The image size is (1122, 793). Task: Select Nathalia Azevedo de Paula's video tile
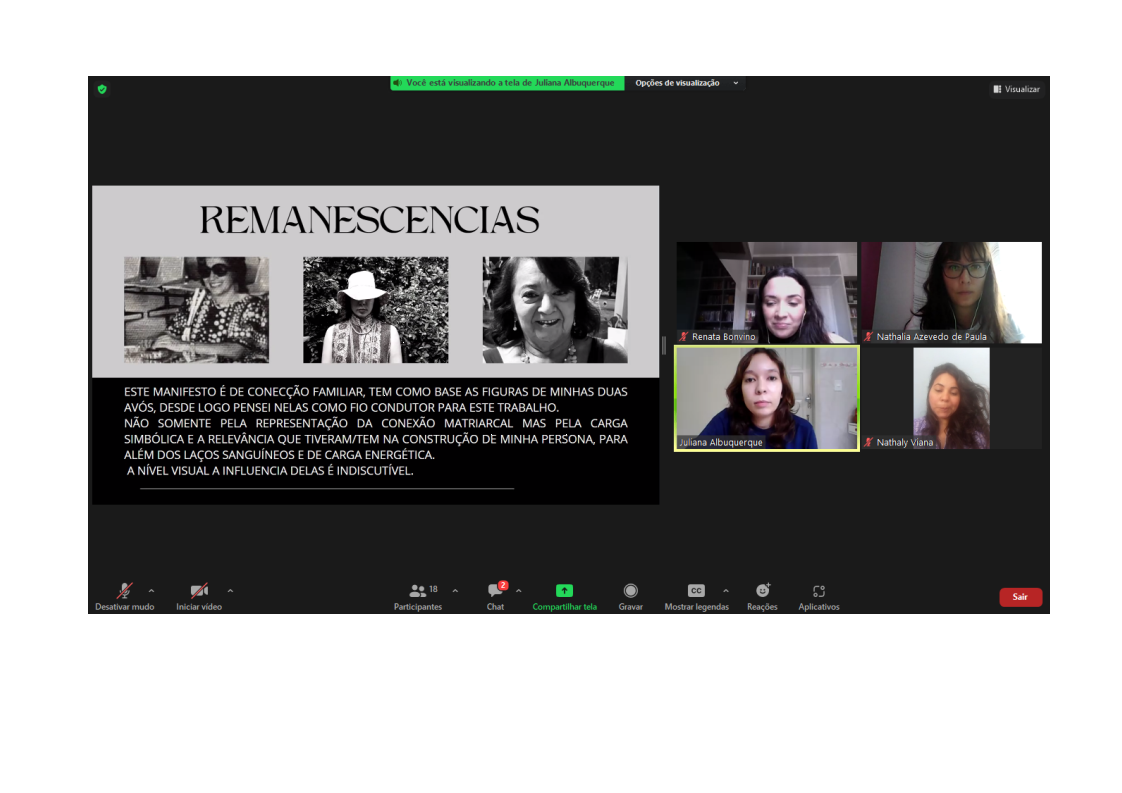[x=951, y=292]
